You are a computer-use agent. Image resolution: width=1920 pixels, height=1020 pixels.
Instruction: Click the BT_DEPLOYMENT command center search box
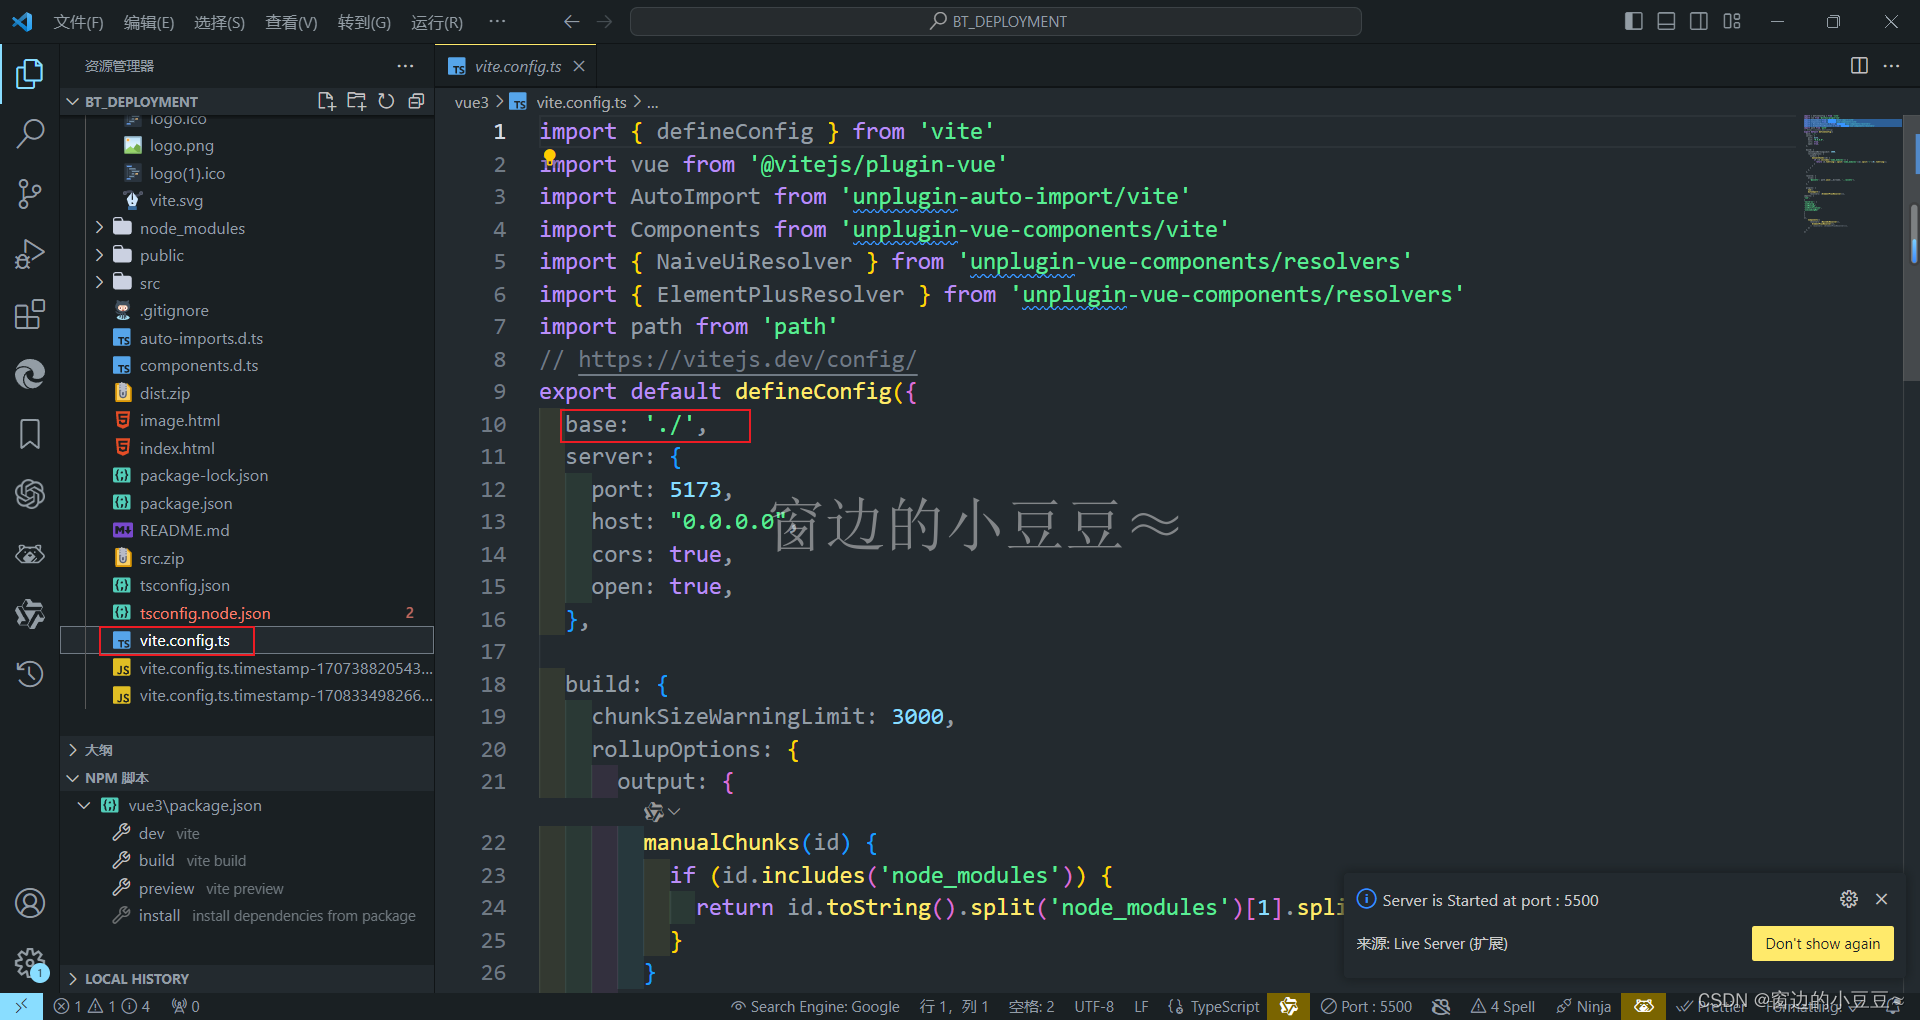coord(996,21)
